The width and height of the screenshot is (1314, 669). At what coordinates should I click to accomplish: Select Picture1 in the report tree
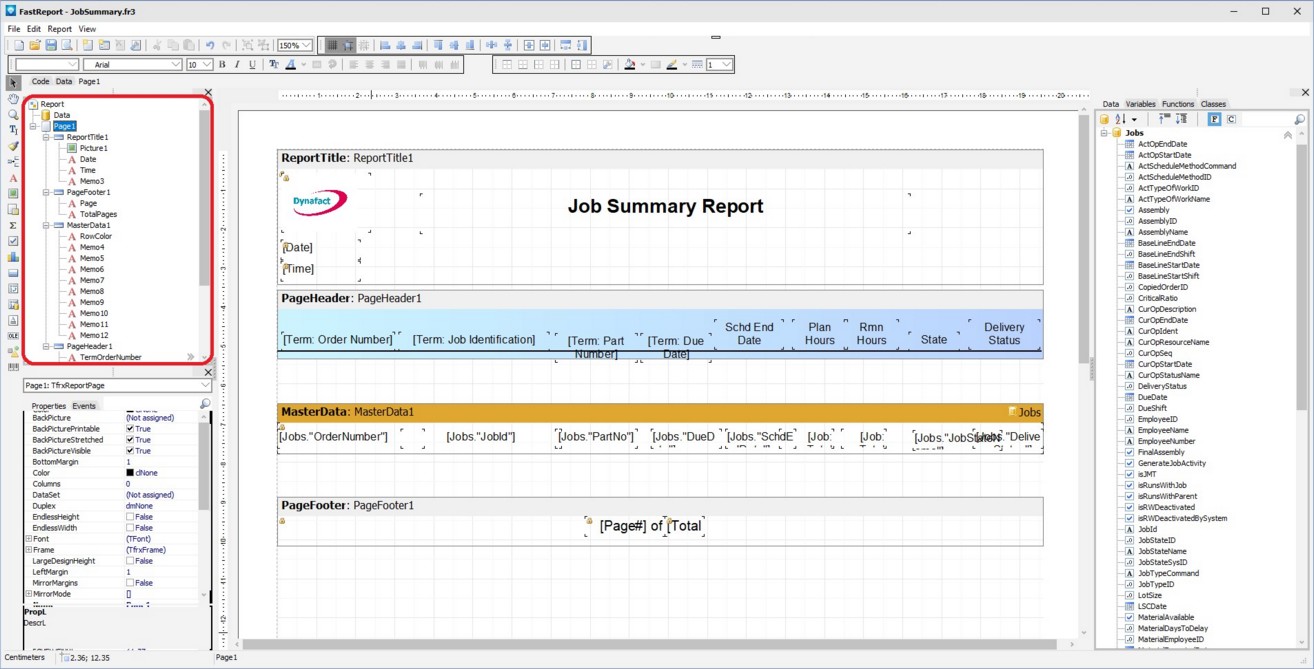93,148
